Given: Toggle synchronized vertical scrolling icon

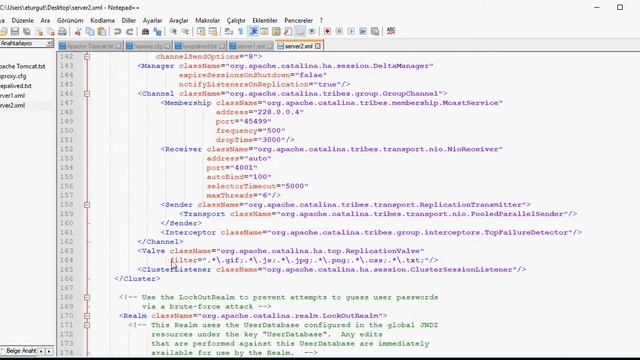Looking at the screenshot, I should pyautogui.click(x=201, y=31).
